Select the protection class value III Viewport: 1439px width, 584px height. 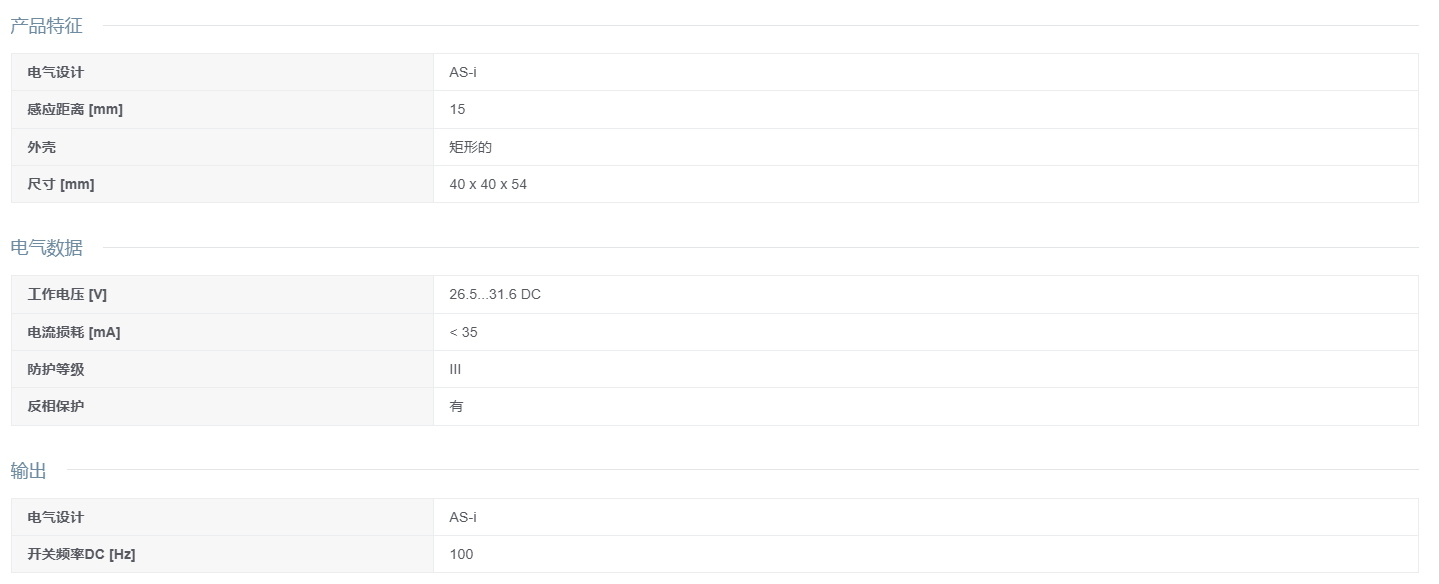[x=455, y=369]
